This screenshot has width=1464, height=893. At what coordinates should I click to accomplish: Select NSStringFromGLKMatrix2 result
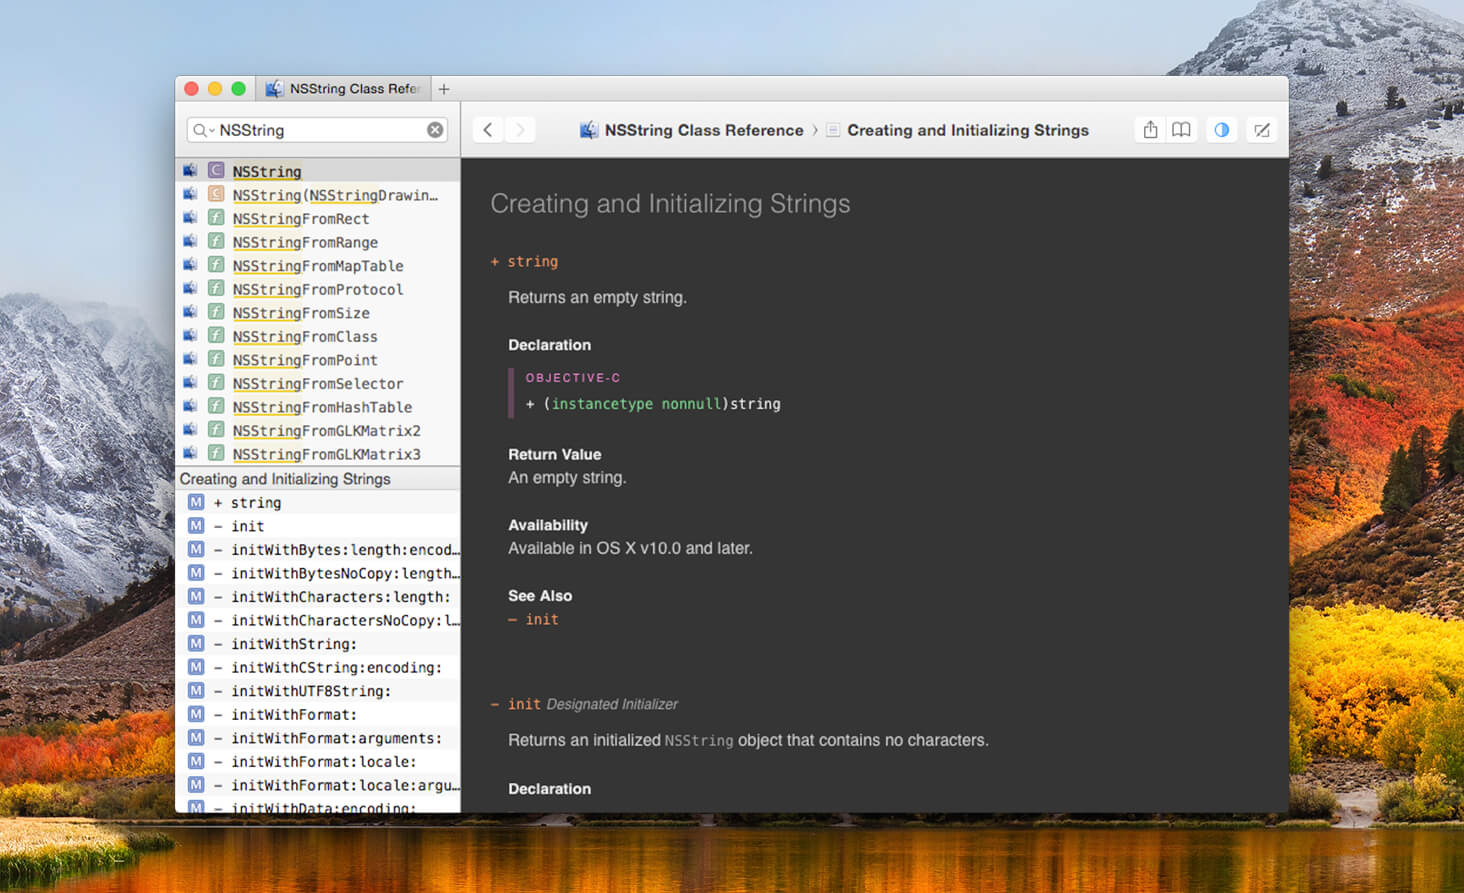[x=318, y=430]
